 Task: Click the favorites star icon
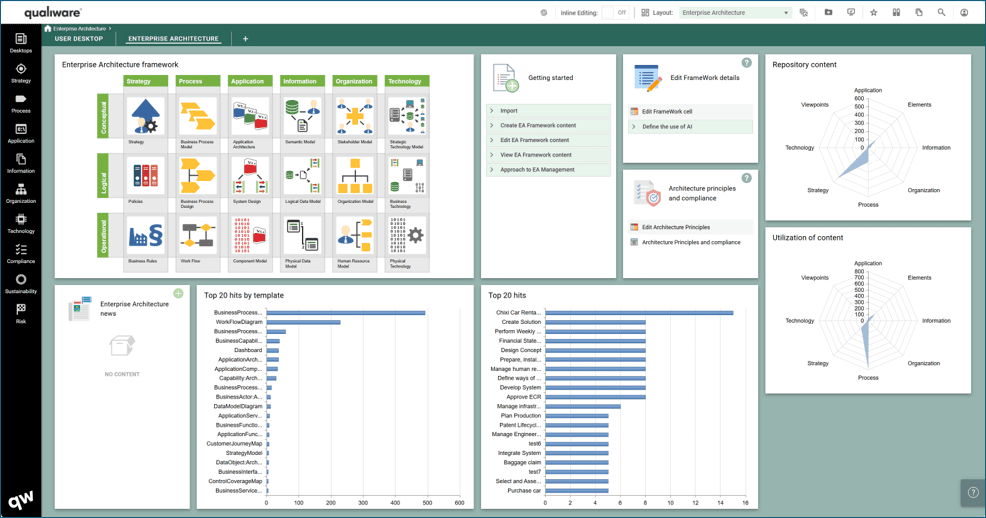tap(873, 13)
